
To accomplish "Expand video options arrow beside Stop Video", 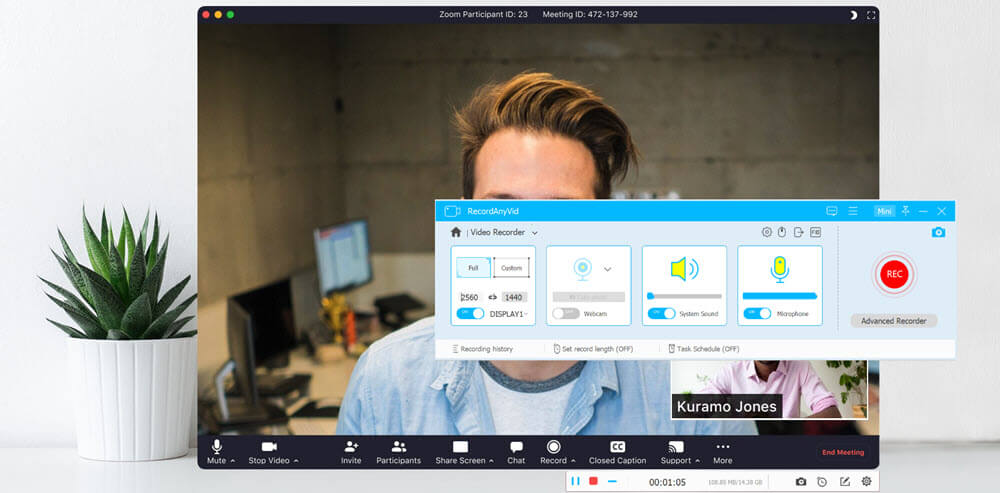I will click(296, 460).
